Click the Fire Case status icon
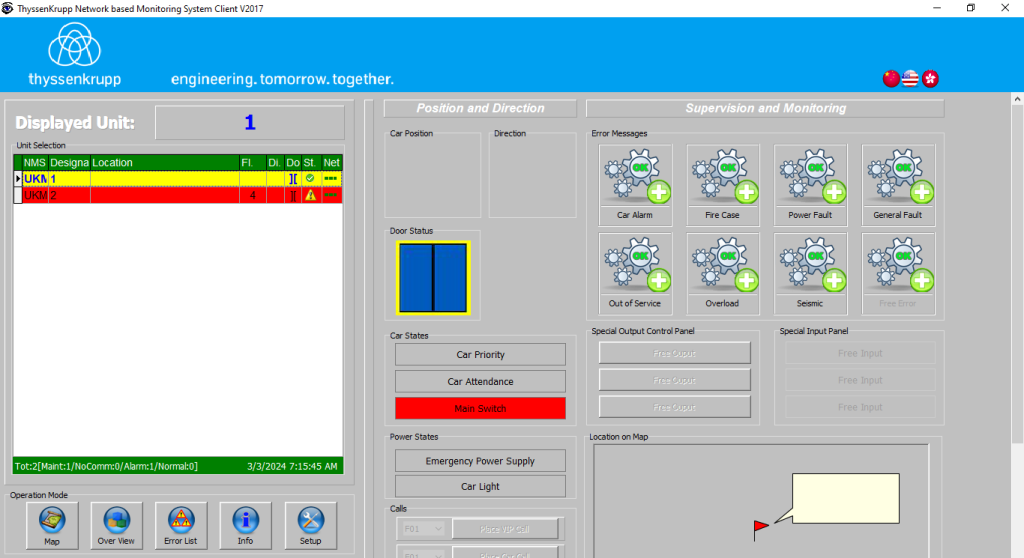This screenshot has width=1024, height=558. coord(722,184)
